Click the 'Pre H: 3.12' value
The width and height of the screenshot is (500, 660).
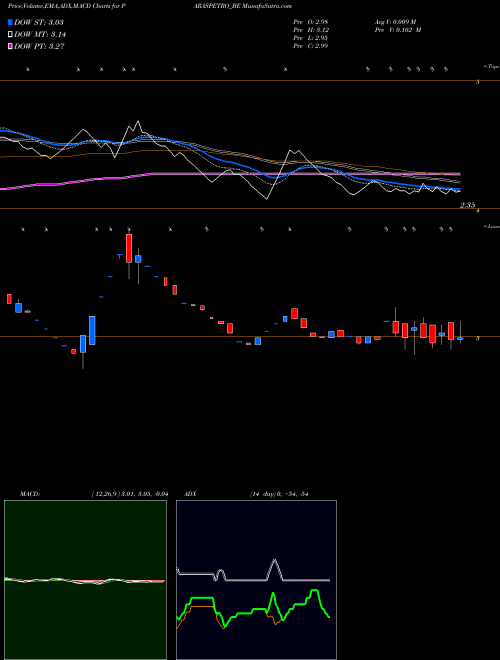coord(311,30)
